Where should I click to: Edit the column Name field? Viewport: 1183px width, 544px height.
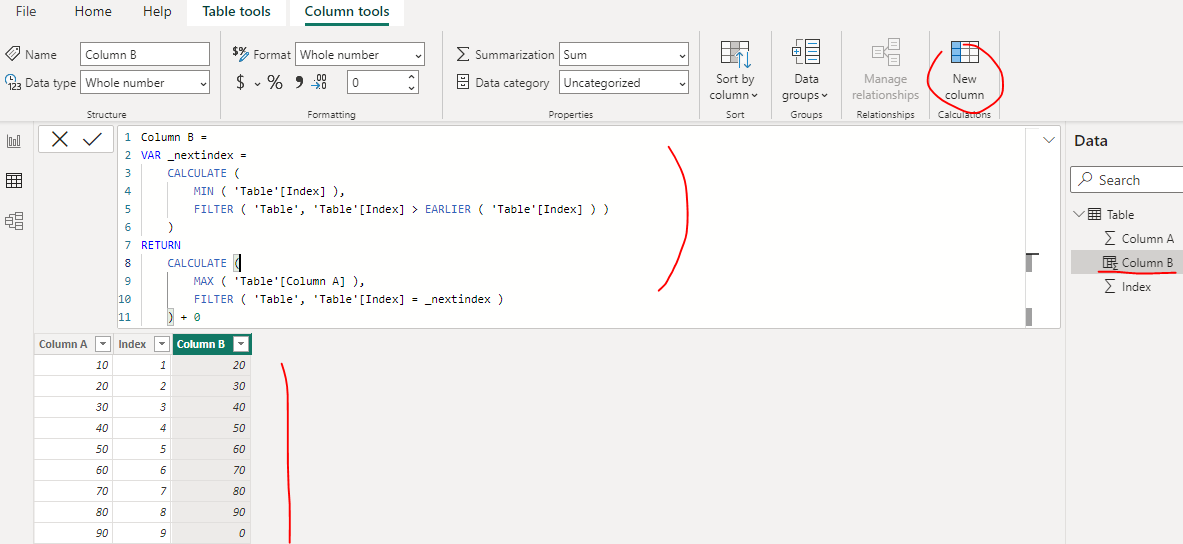tap(145, 54)
